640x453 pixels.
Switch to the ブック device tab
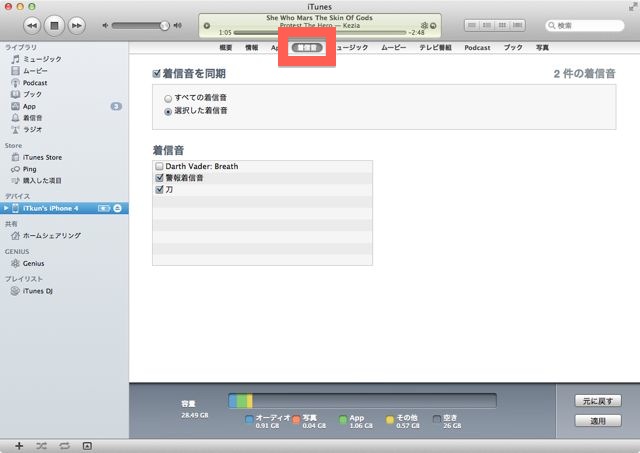(x=513, y=48)
